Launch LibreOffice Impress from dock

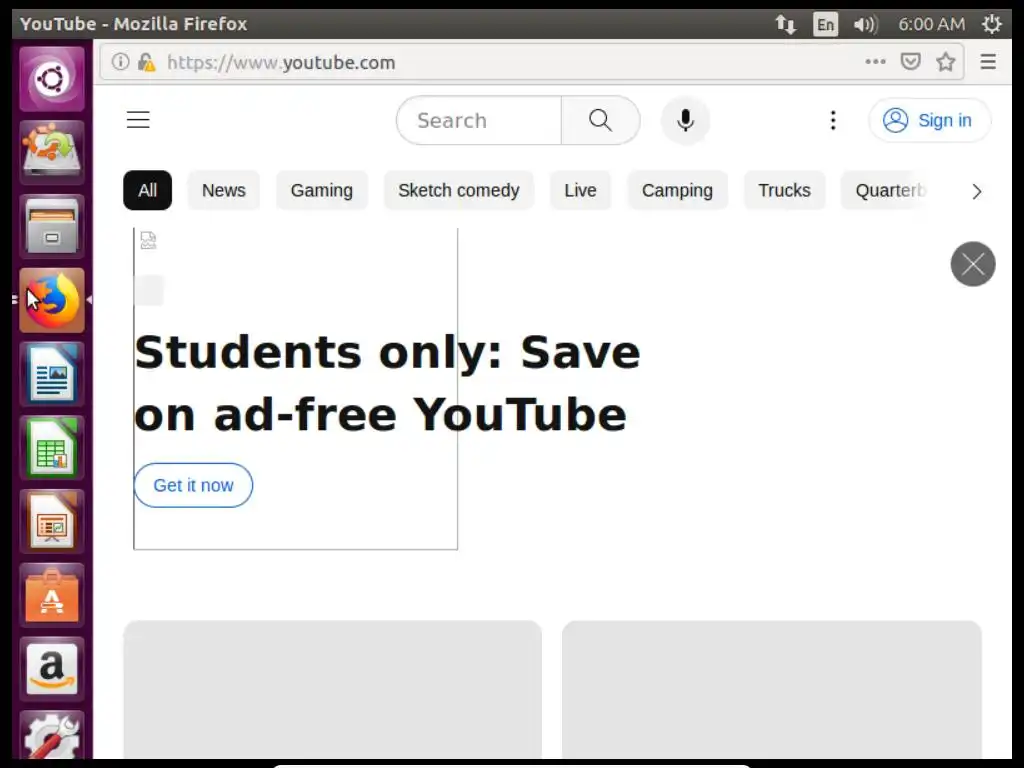[52, 521]
